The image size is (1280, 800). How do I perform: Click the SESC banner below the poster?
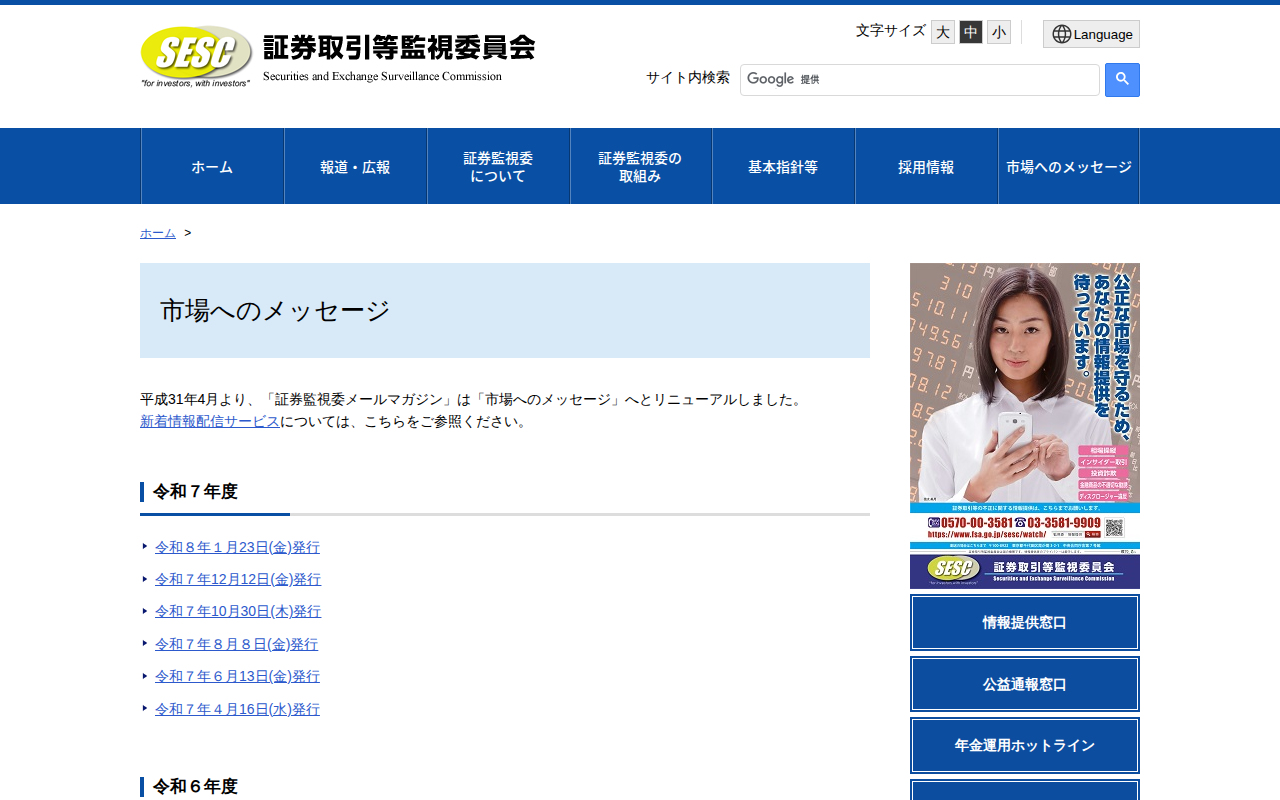[1024, 573]
